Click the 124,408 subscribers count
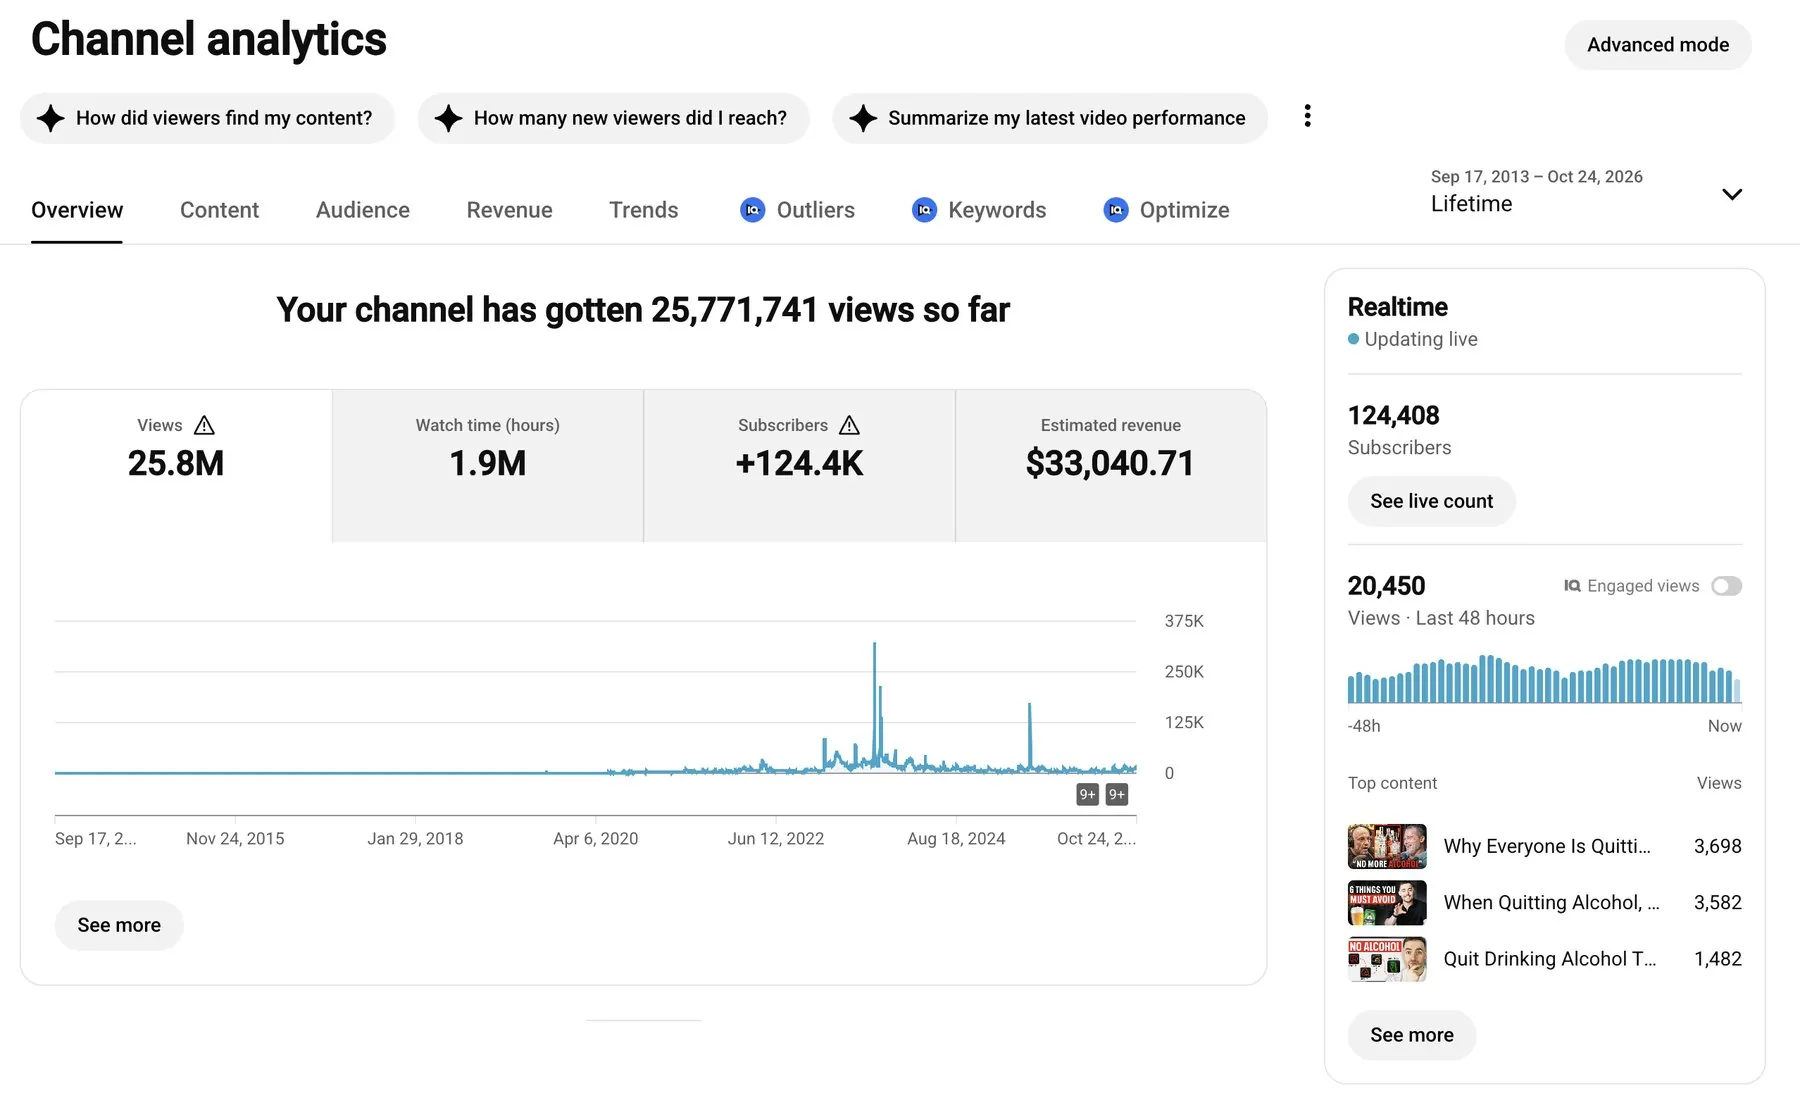1800x1093 pixels. [1393, 415]
